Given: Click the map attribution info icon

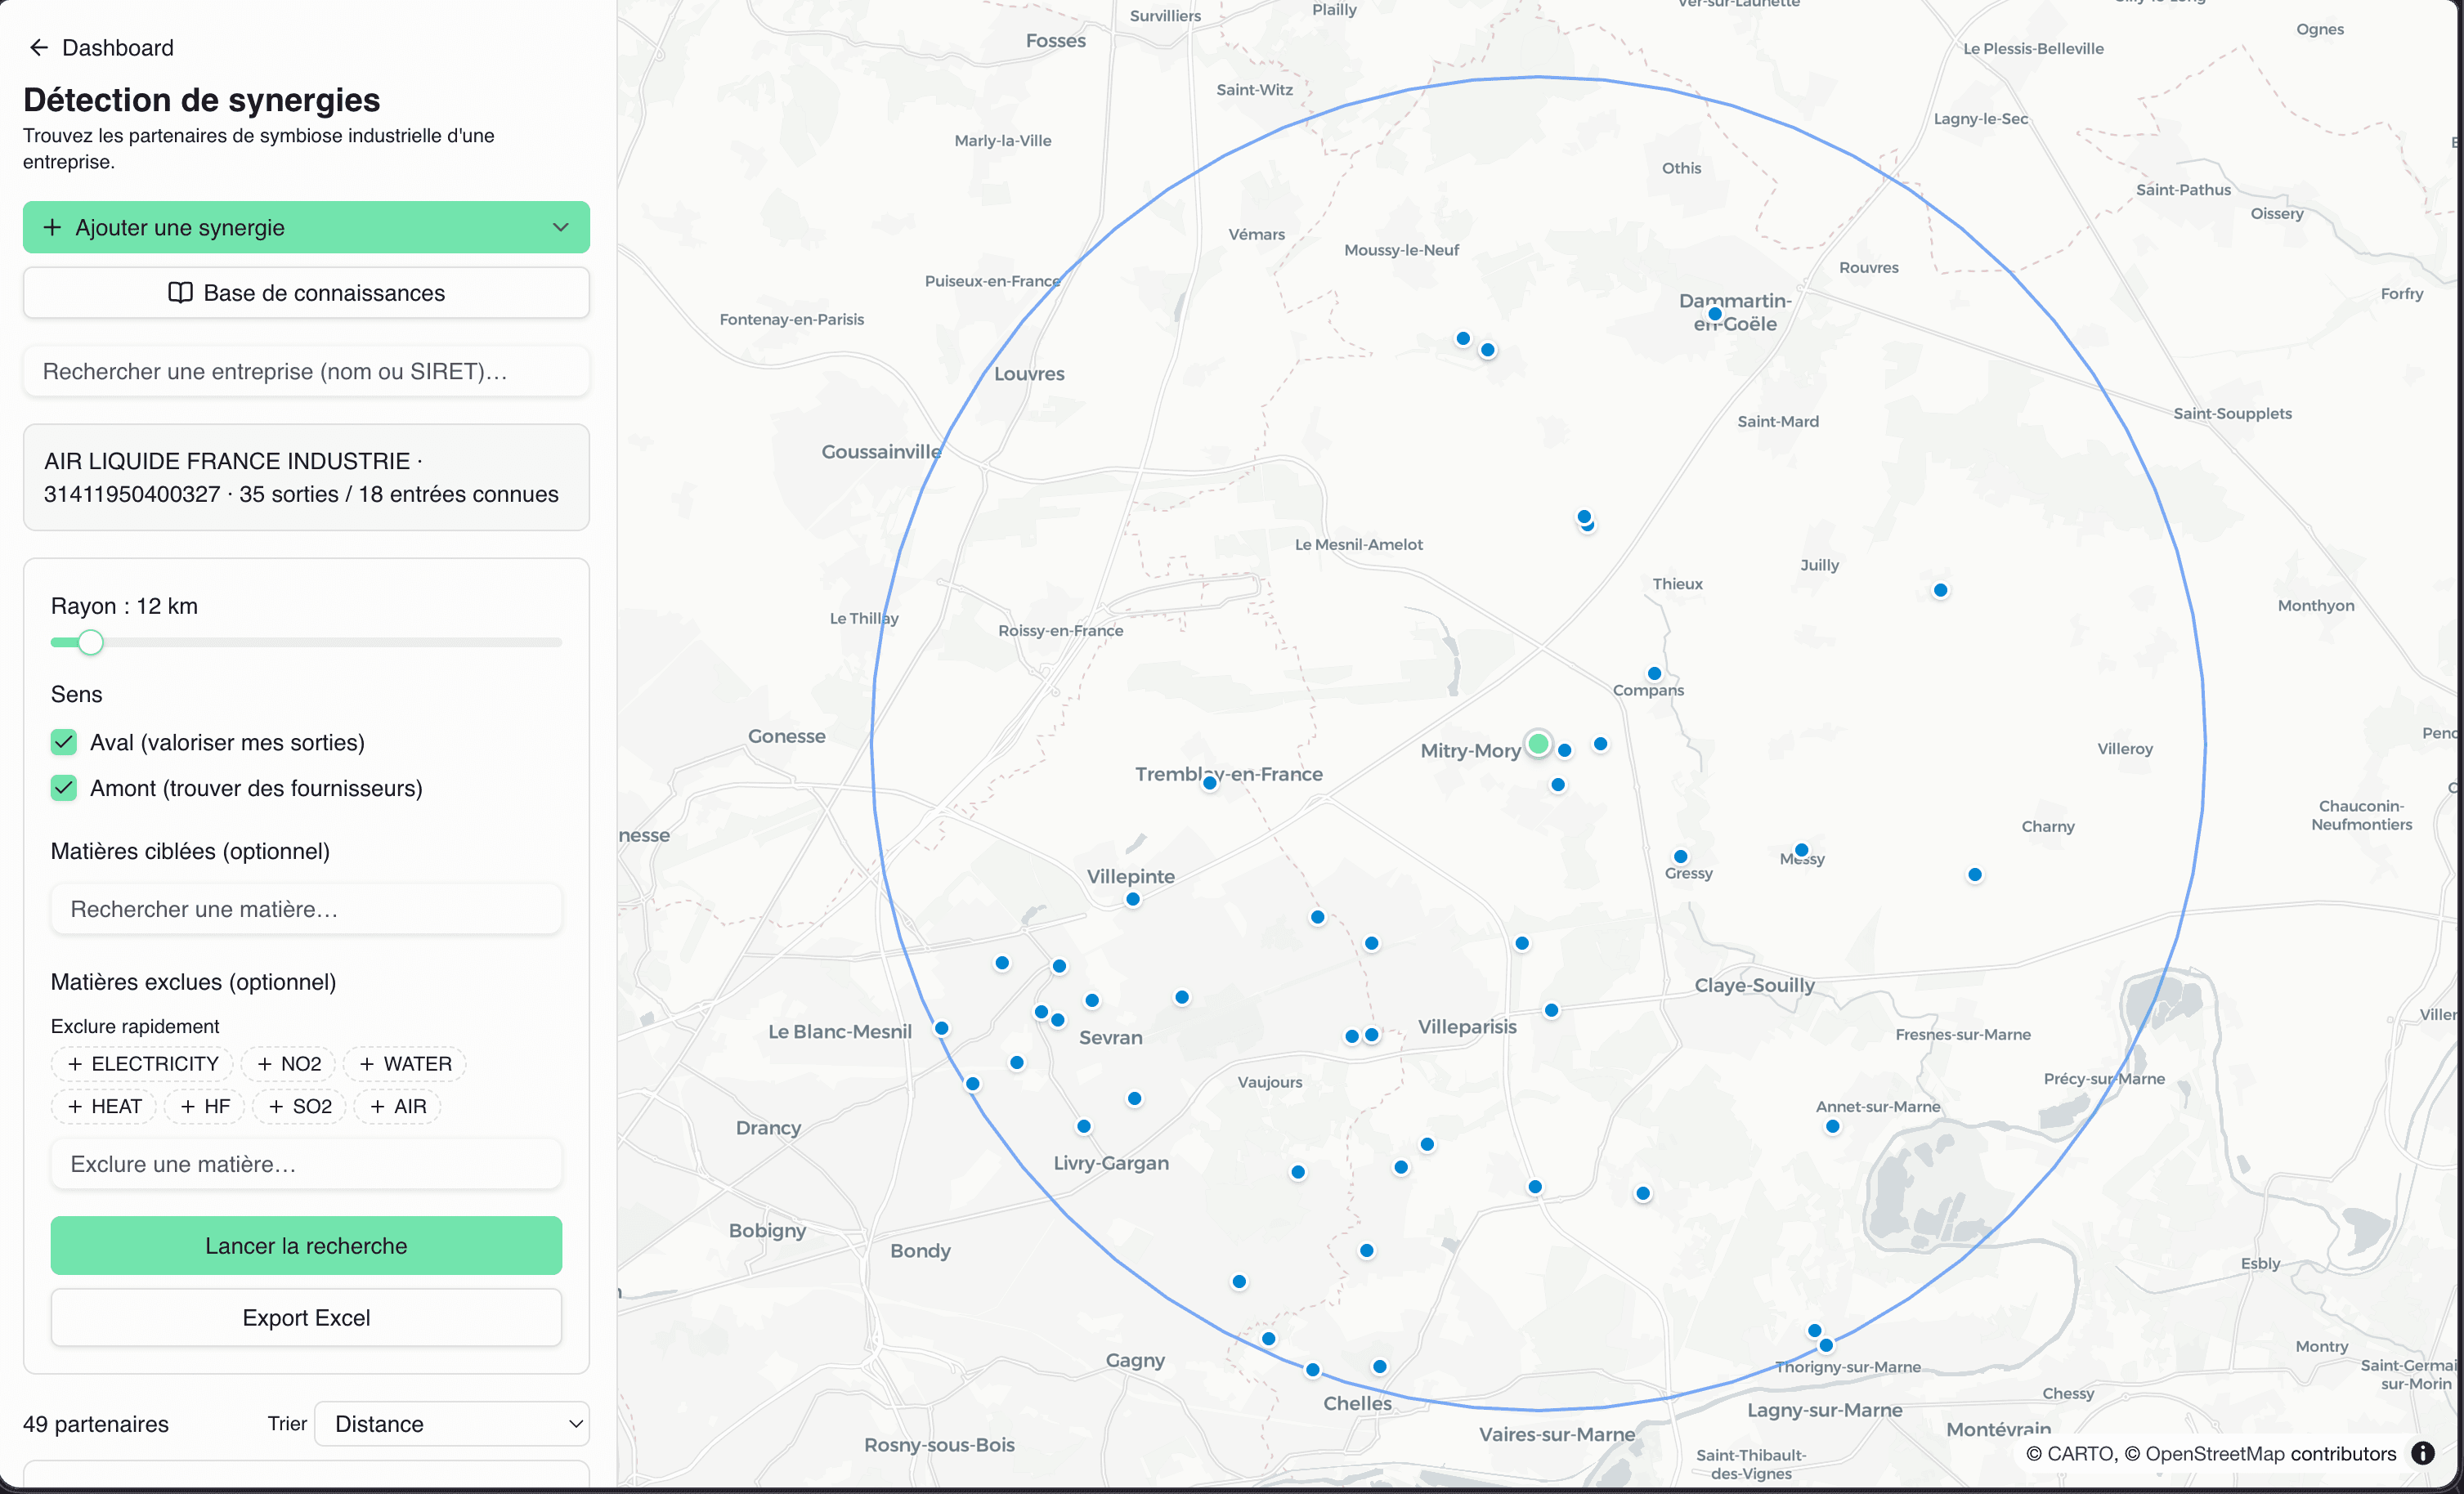Looking at the screenshot, I should pyautogui.click(x=2424, y=1453).
